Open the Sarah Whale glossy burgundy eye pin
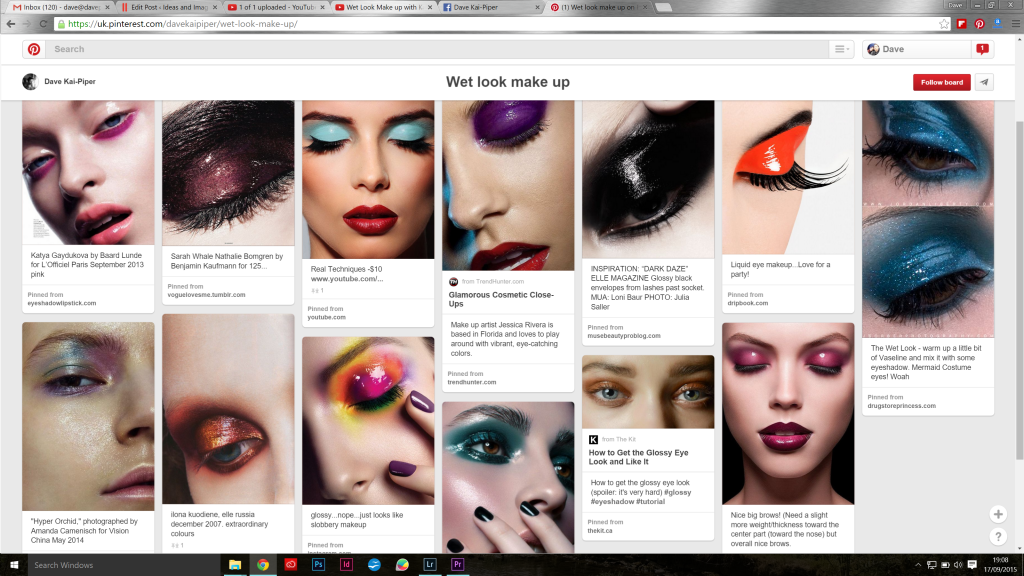 pos(228,173)
